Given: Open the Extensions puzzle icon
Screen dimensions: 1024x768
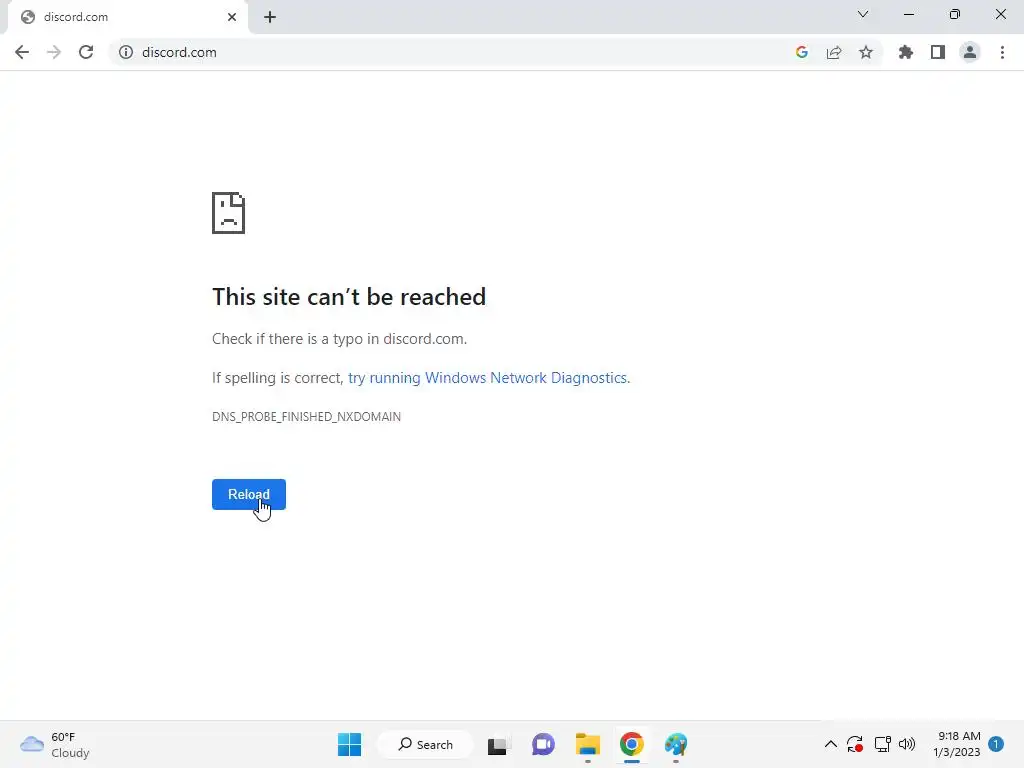Looking at the screenshot, I should (x=906, y=52).
